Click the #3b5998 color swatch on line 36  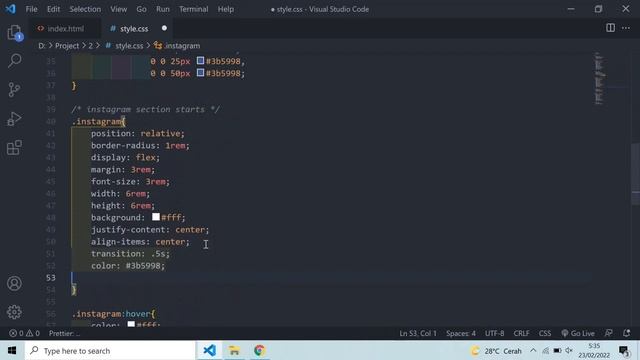coord(200,73)
